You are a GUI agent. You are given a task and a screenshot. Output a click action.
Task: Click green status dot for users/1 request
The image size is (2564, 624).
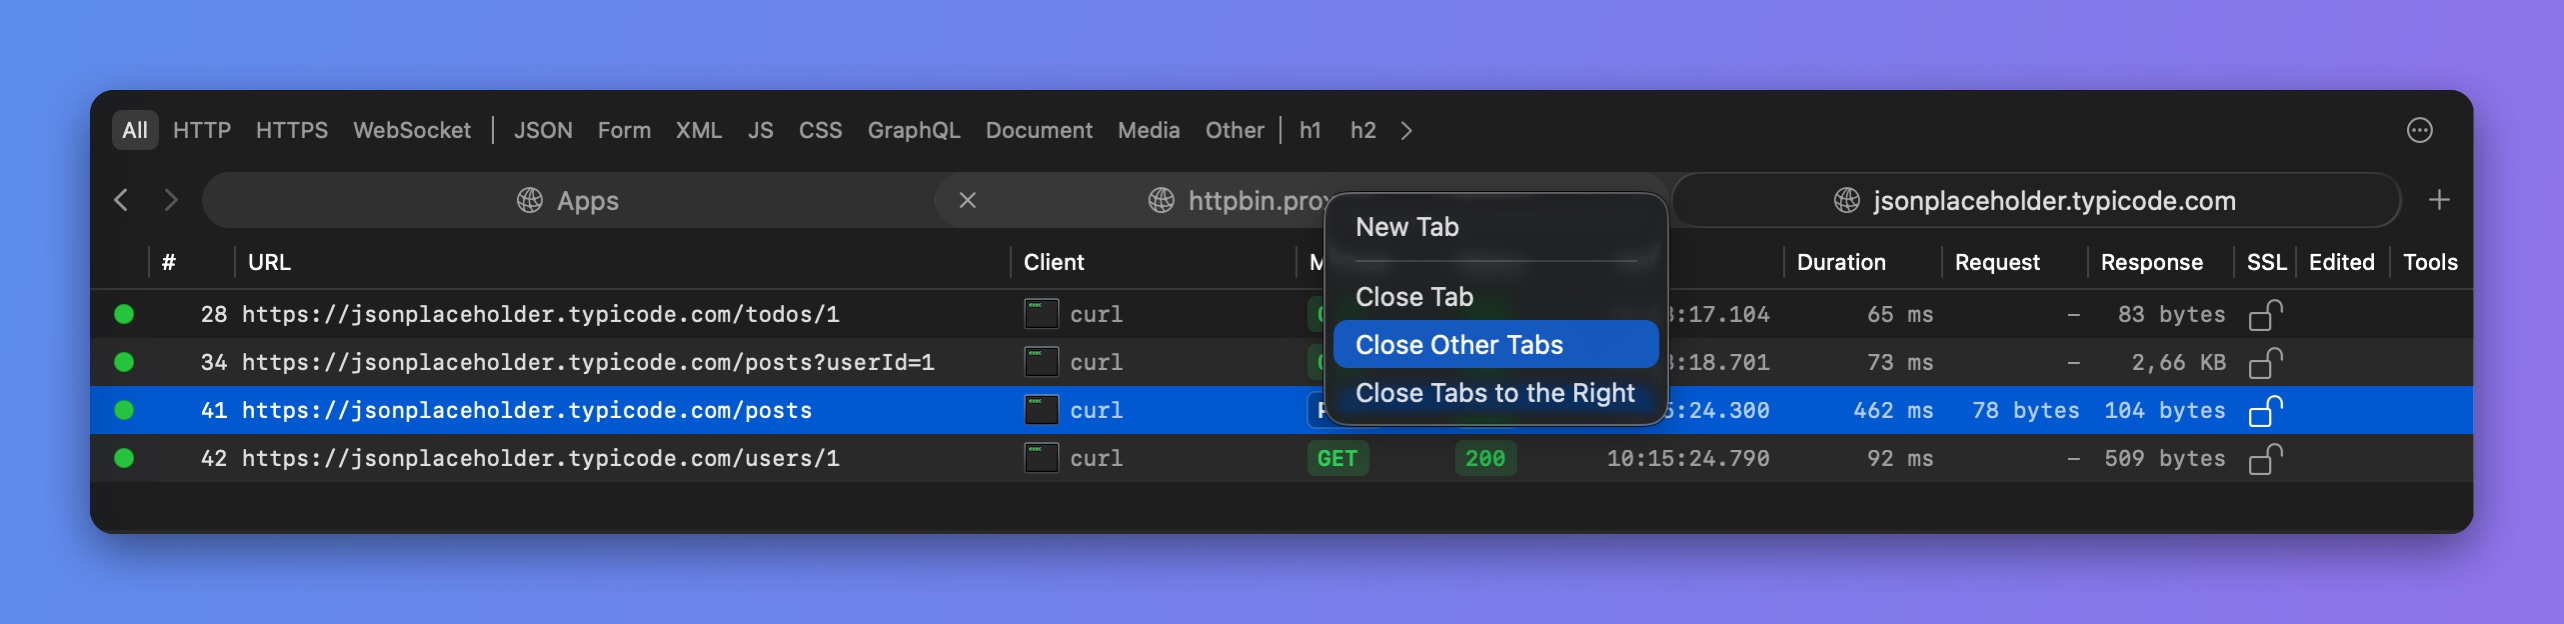(x=124, y=458)
